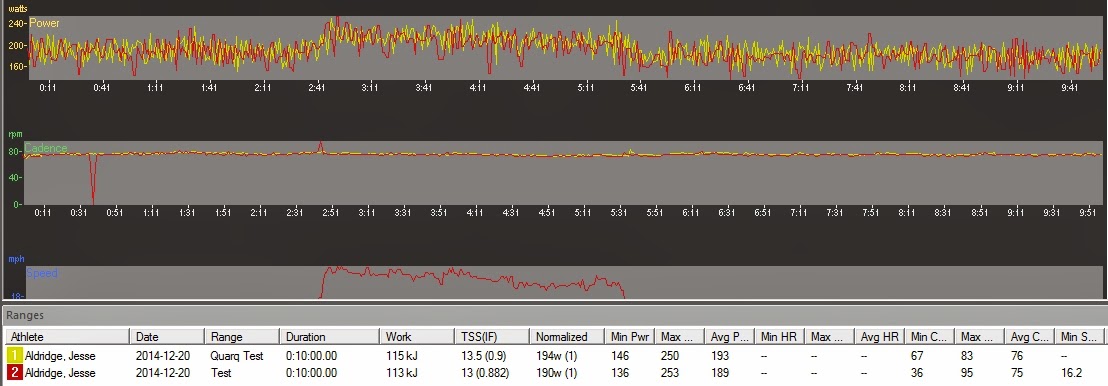This screenshot has width=1108, height=386.
Task: Click the 0:31 marker on the cadence timeline
Action: (x=78, y=212)
